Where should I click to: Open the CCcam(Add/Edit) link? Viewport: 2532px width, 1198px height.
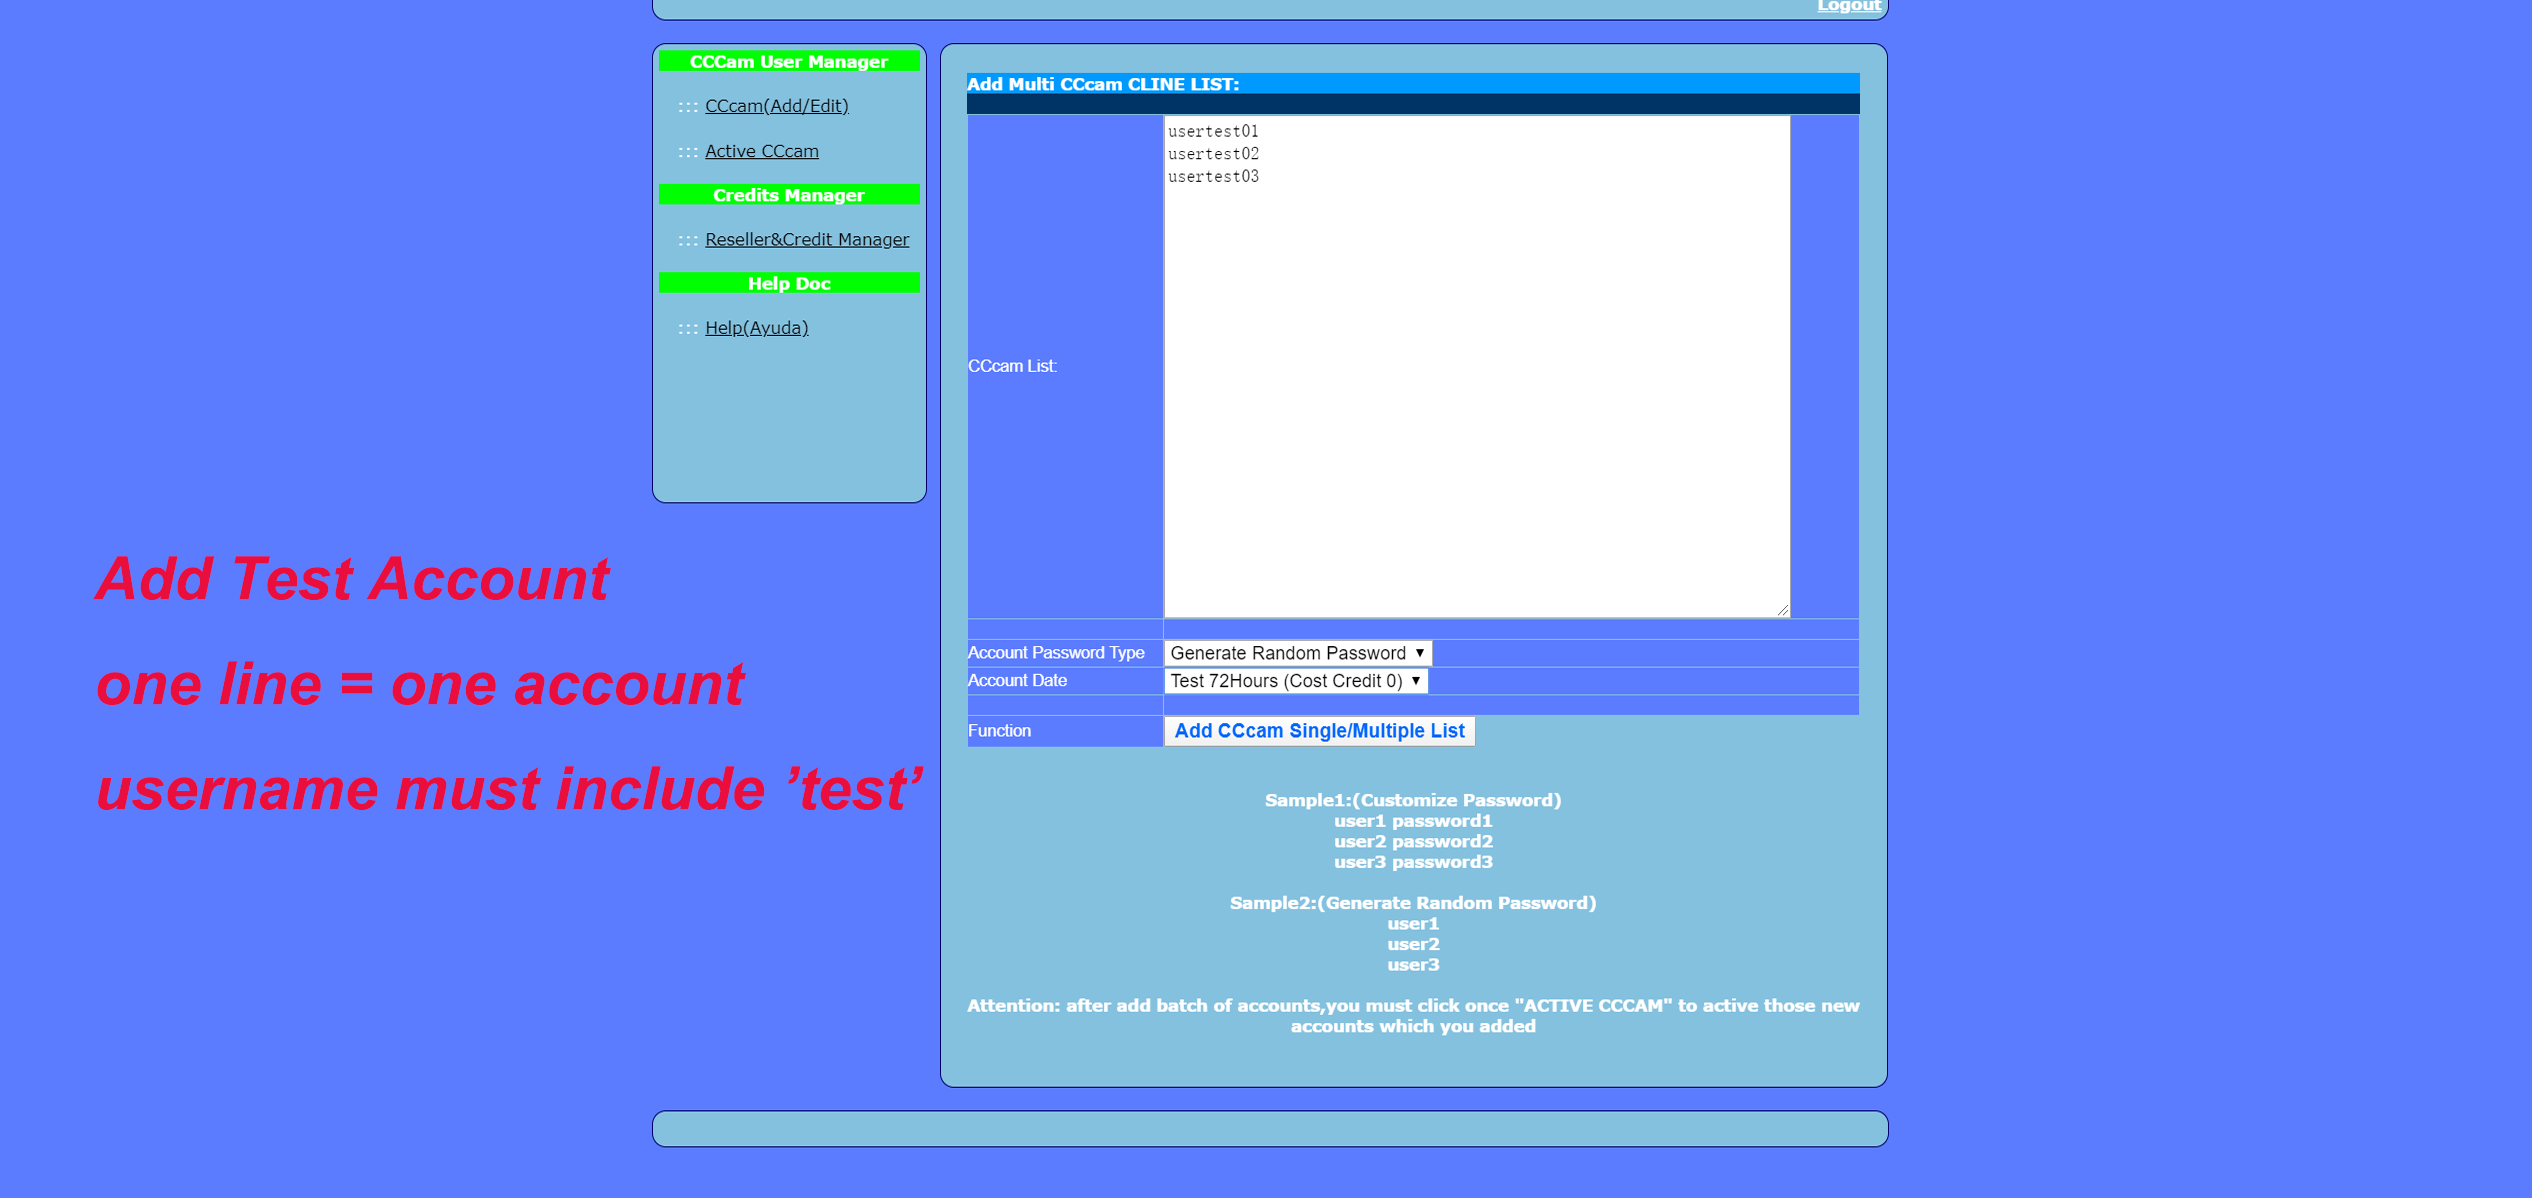pyautogui.click(x=776, y=105)
